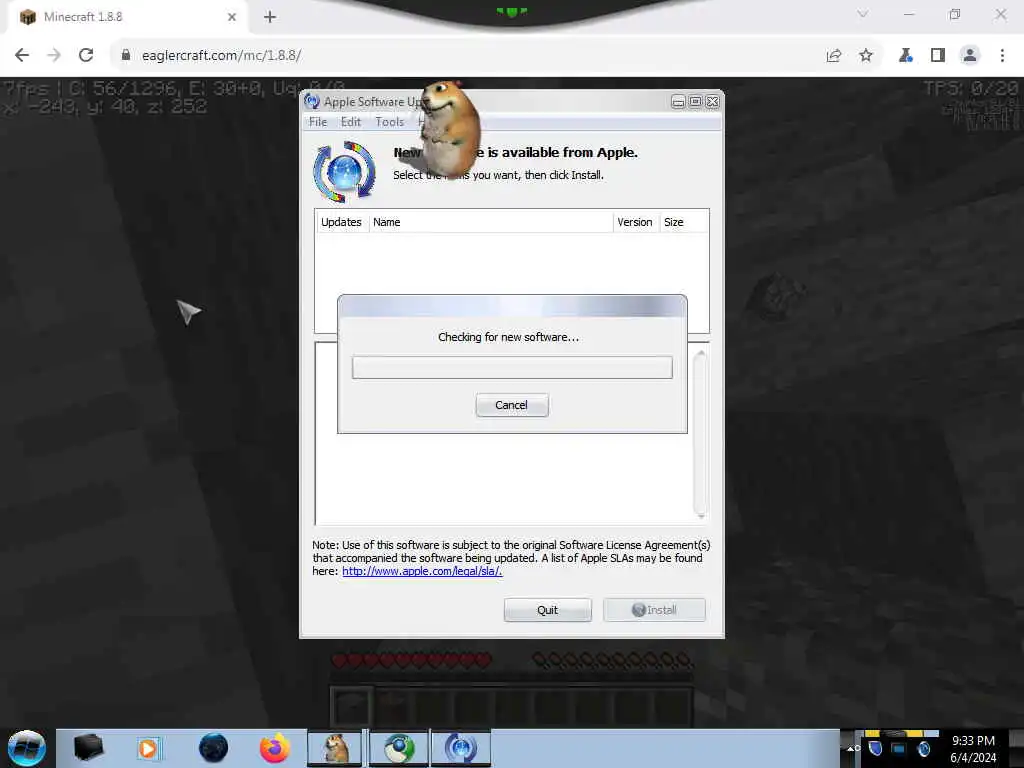Click the address bar URL field
The image size is (1024, 768).
[x=457, y=55]
